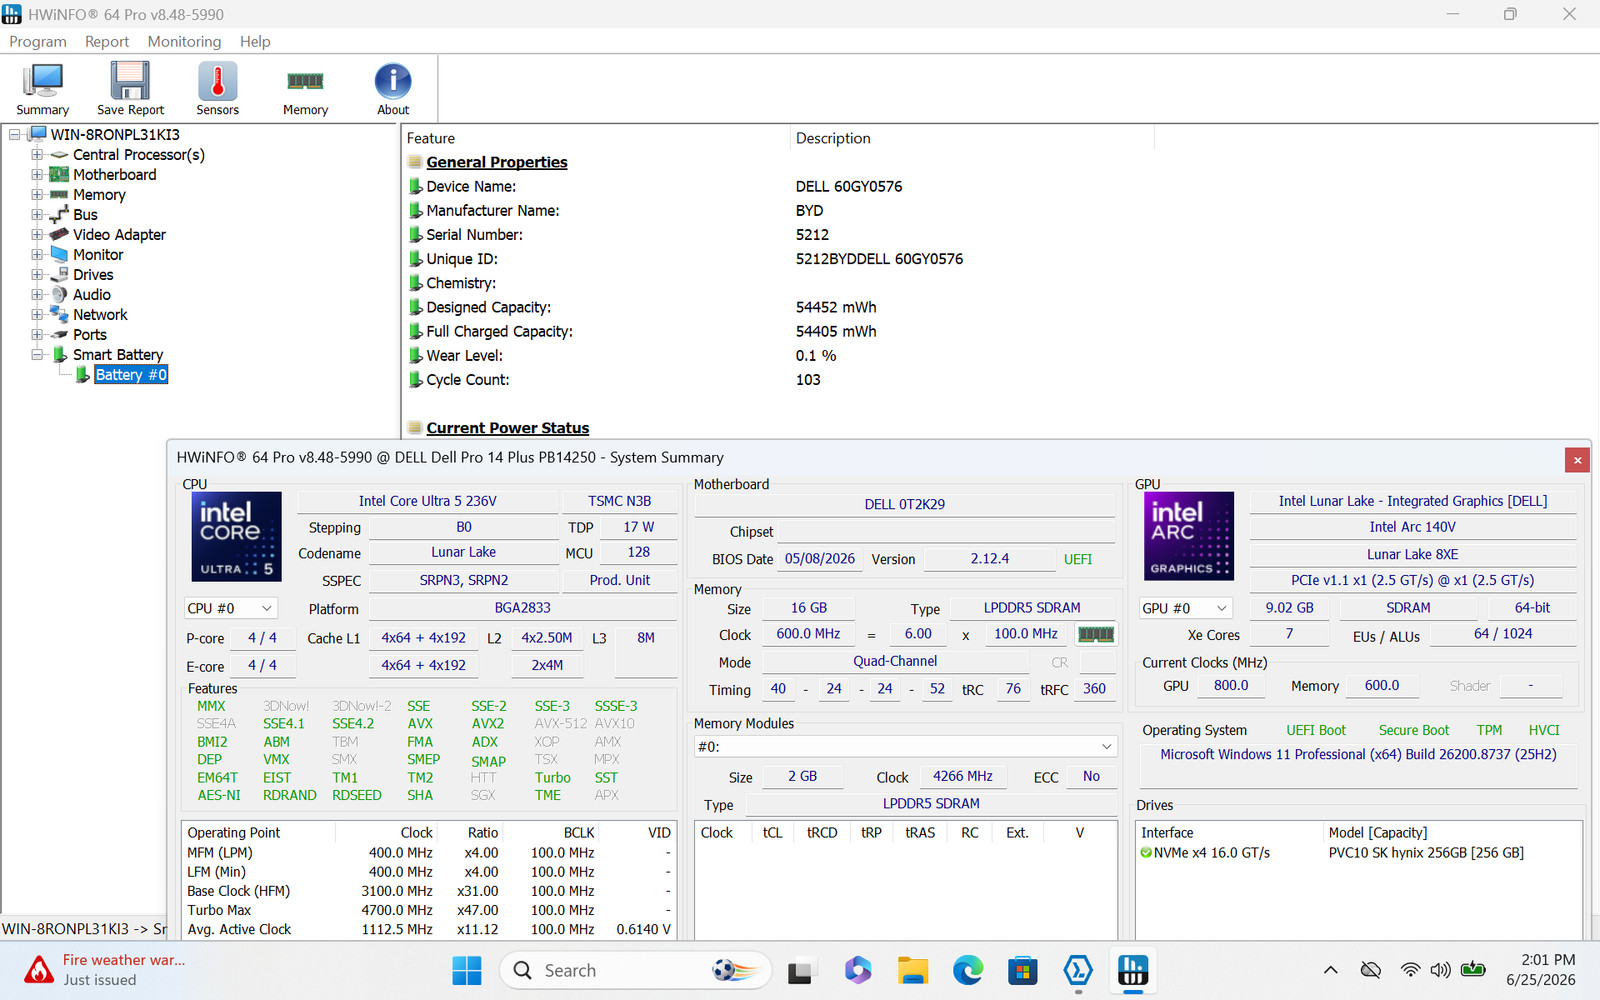Click the Search box on taskbar

point(635,970)
